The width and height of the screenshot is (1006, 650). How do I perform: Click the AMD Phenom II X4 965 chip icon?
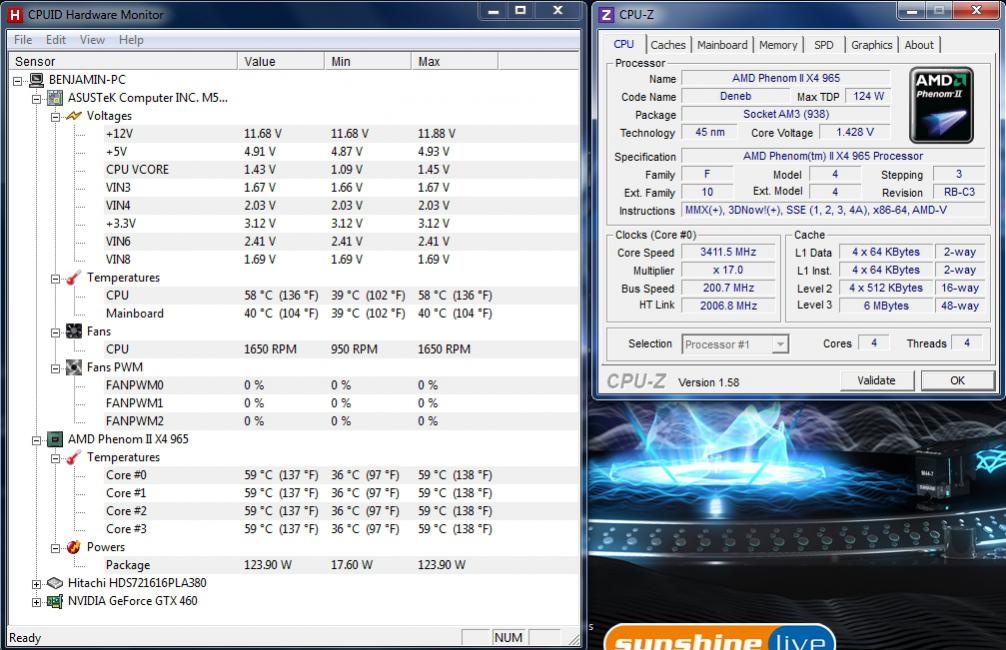pyautogui.click(x=55, y=440)
